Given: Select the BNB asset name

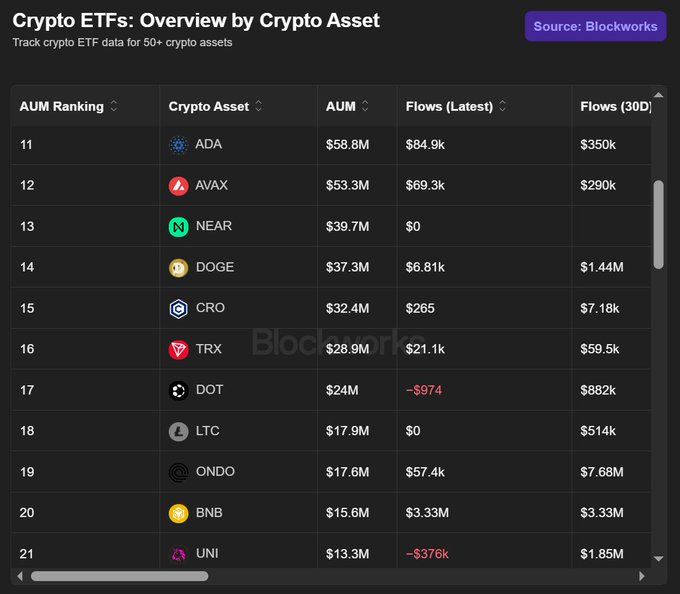Looking at the screenshot, I should pyautogui.click(x=209, y=512).
